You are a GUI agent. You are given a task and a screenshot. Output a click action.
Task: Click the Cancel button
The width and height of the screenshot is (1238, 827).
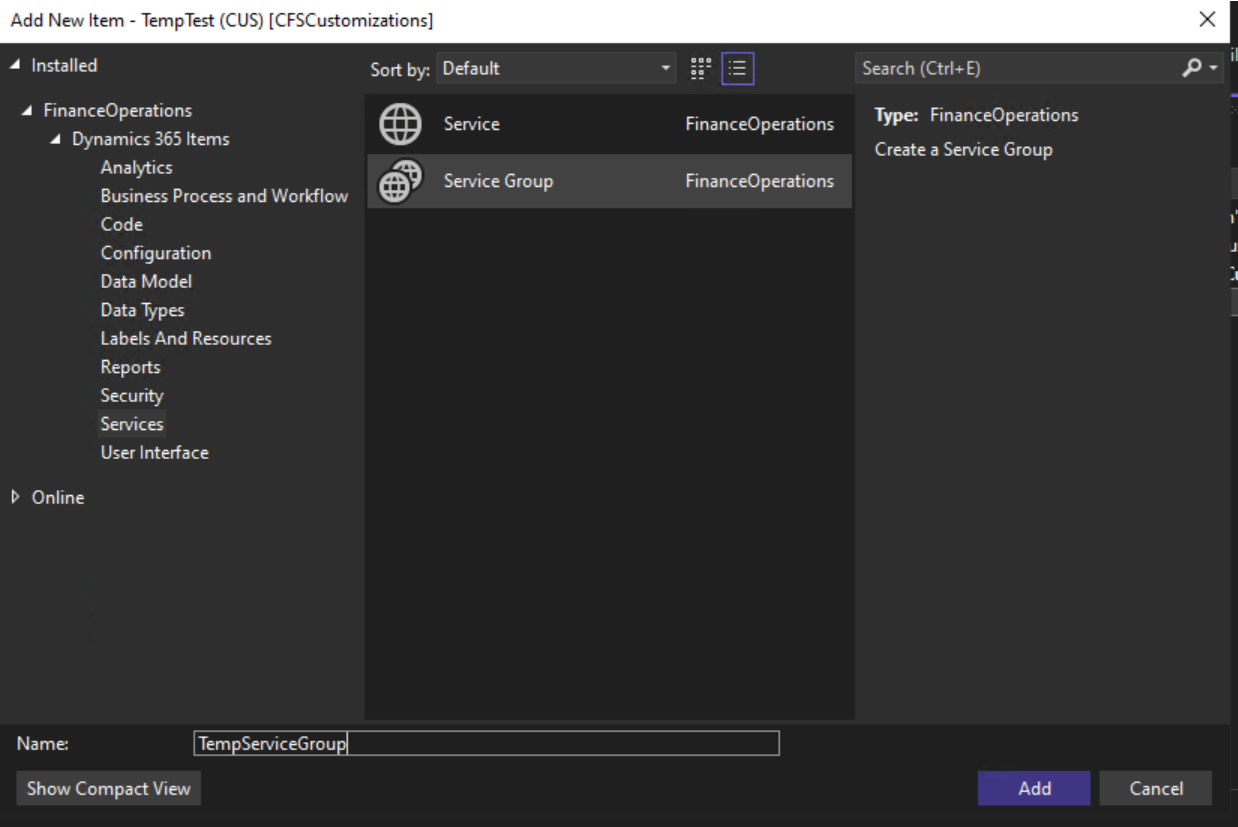1156,788
